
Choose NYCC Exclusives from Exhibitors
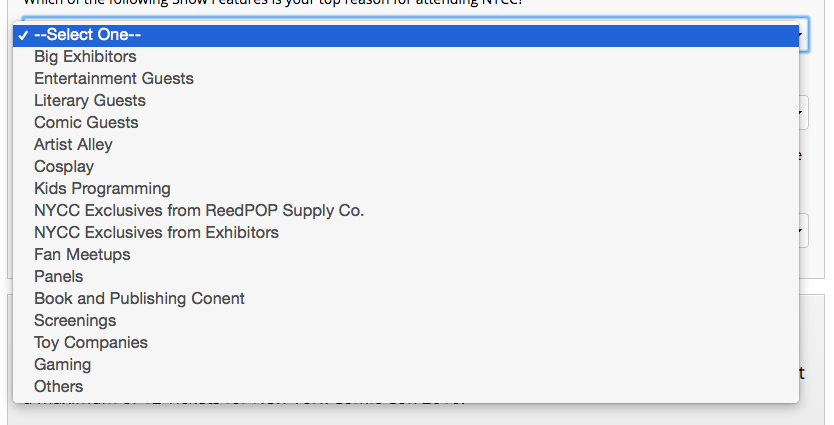click(406, 232)
